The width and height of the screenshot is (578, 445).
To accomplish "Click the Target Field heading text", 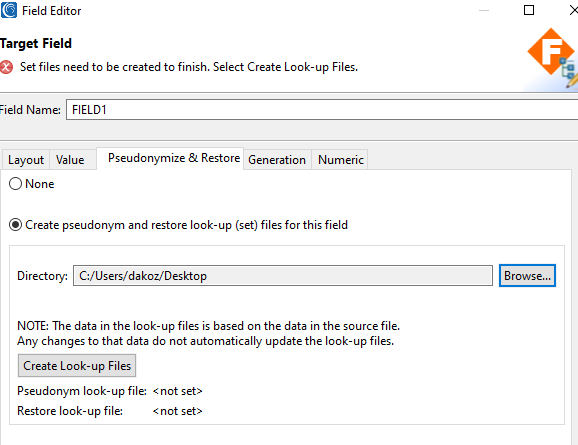I will pyautogui.click(x=36, y=44).
